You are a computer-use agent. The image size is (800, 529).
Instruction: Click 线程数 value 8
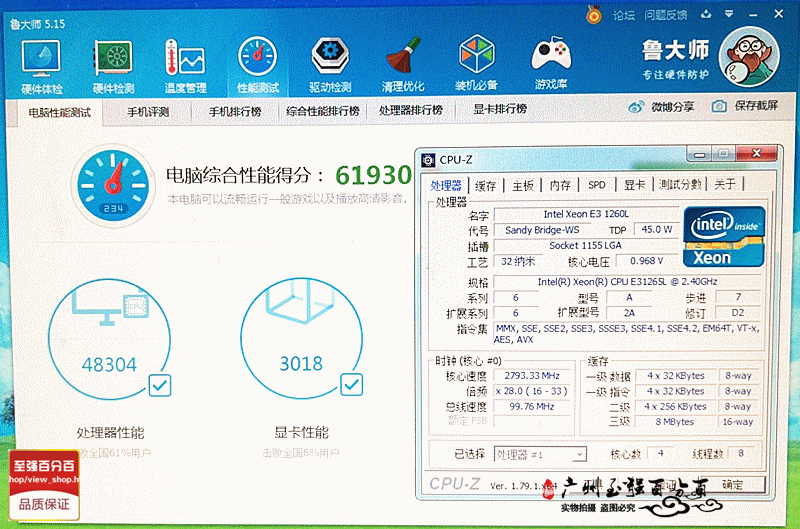click(741, 453)
